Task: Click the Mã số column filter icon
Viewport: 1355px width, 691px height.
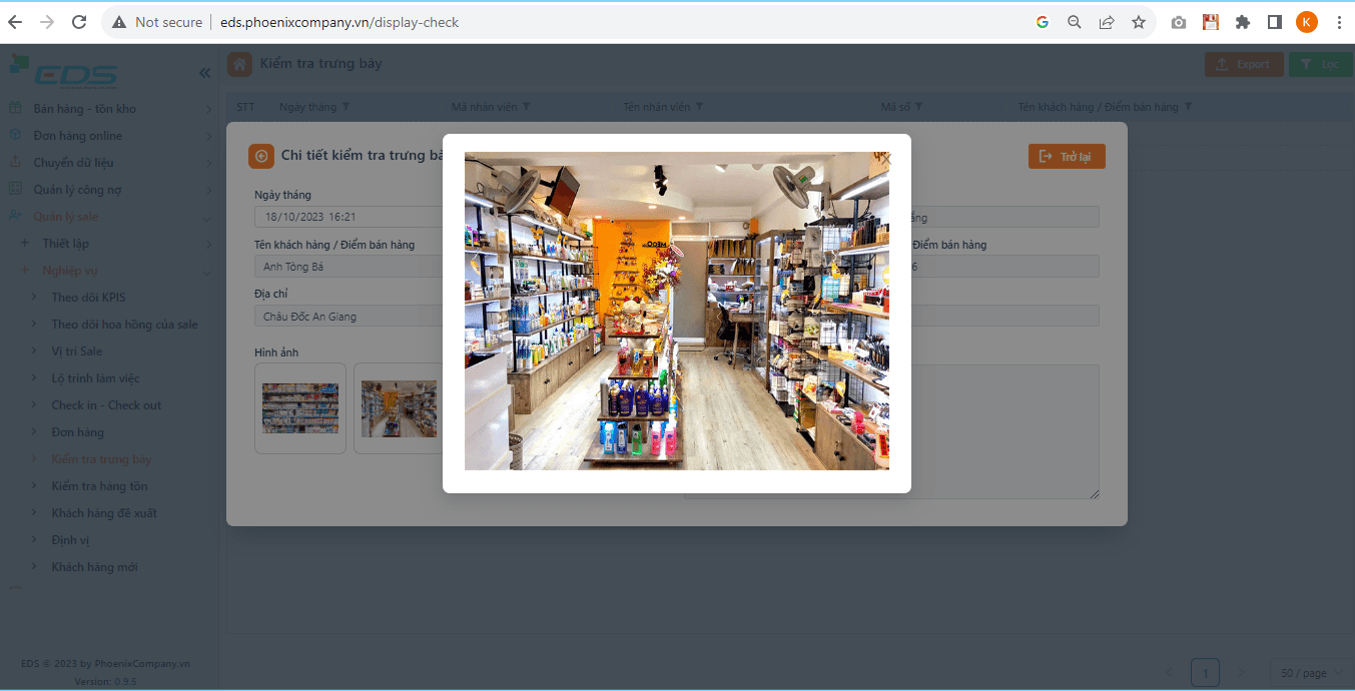Action: [918, 107]
